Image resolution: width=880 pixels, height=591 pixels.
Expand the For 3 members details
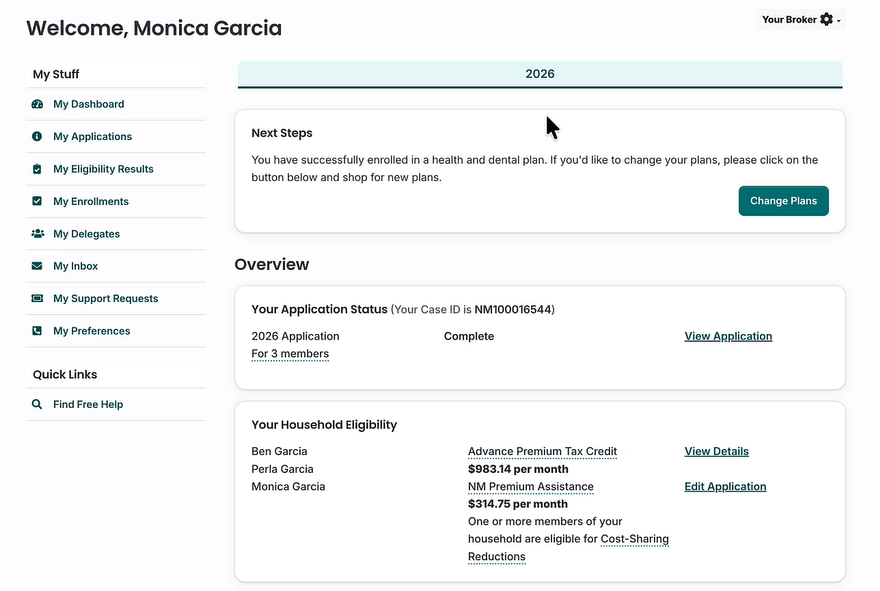290,354
